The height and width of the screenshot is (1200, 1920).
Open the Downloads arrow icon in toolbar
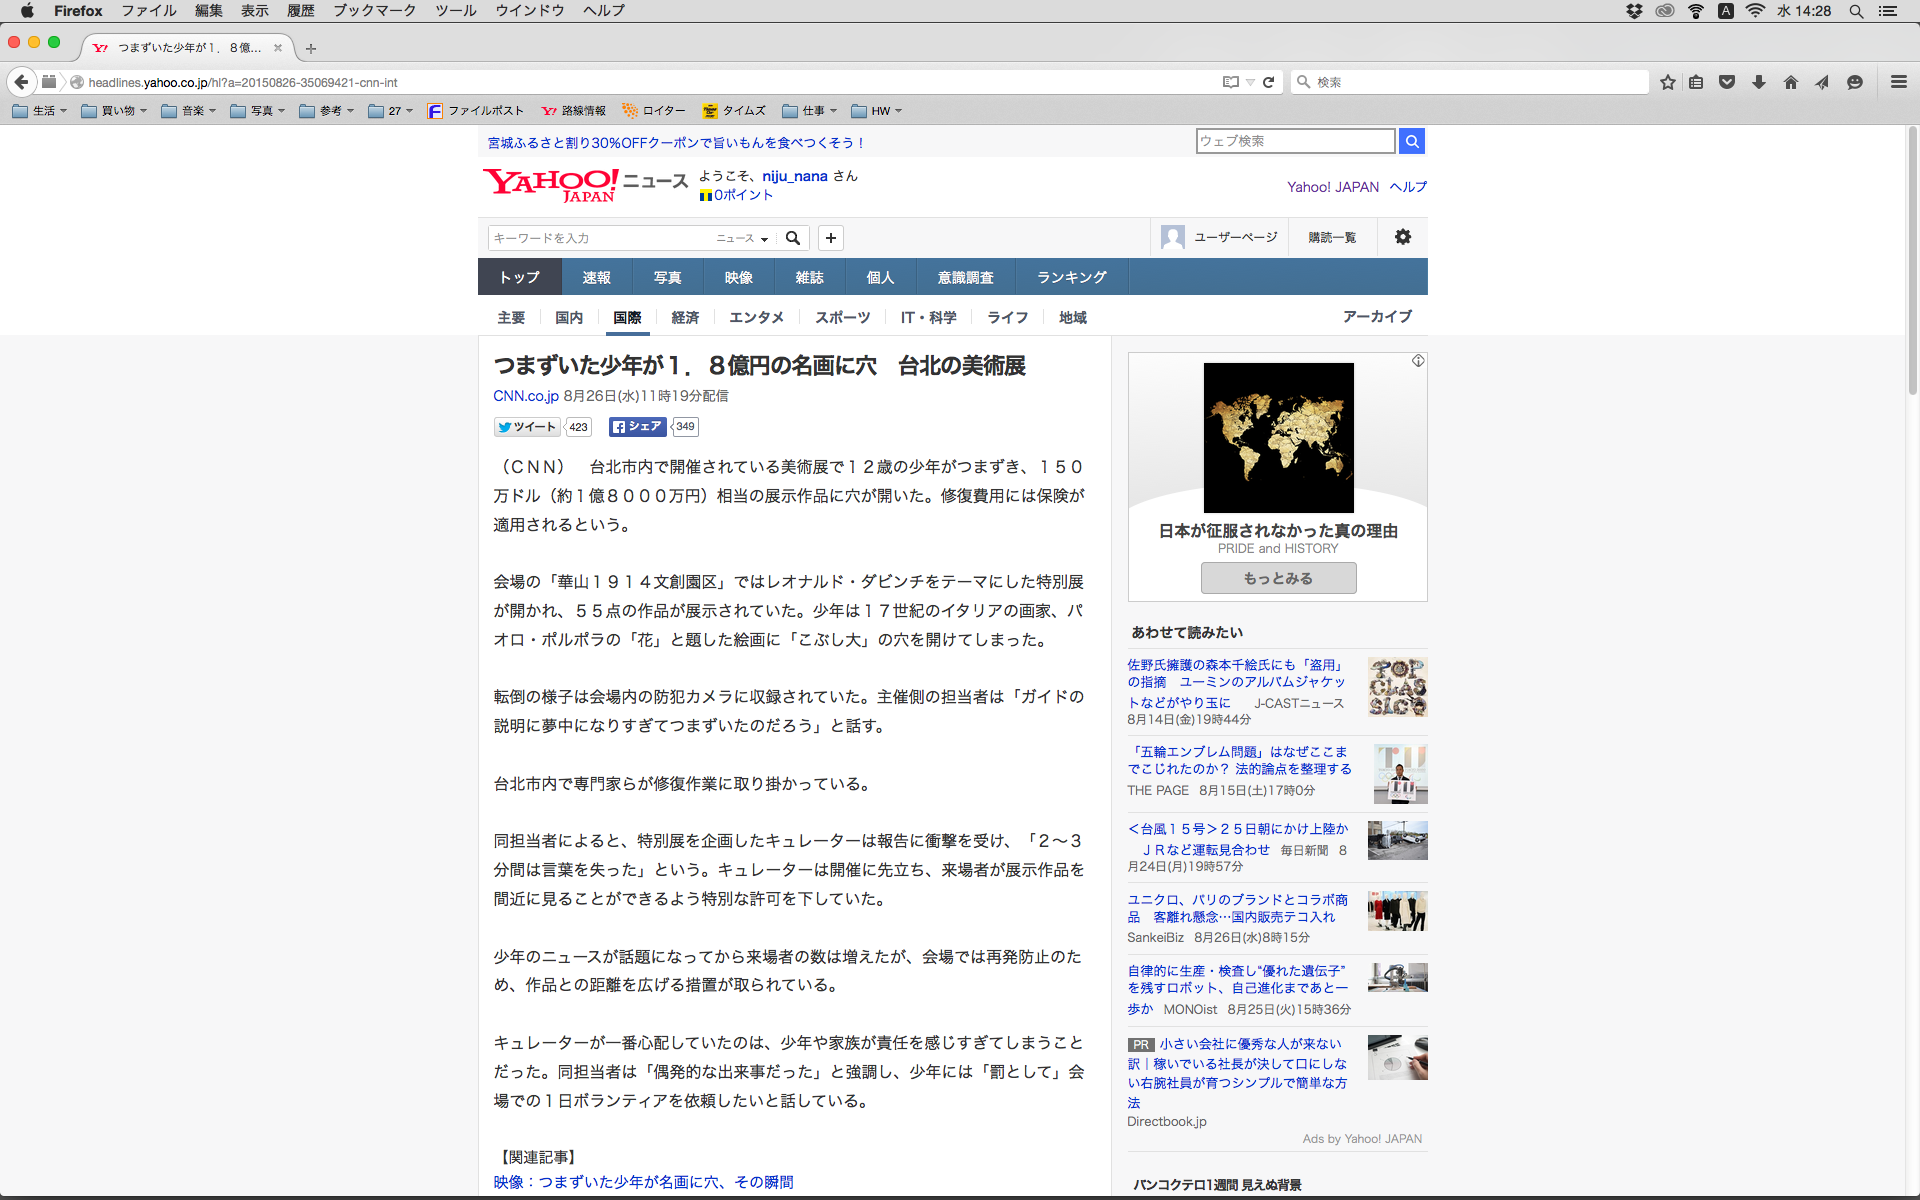coord(1759,82)
